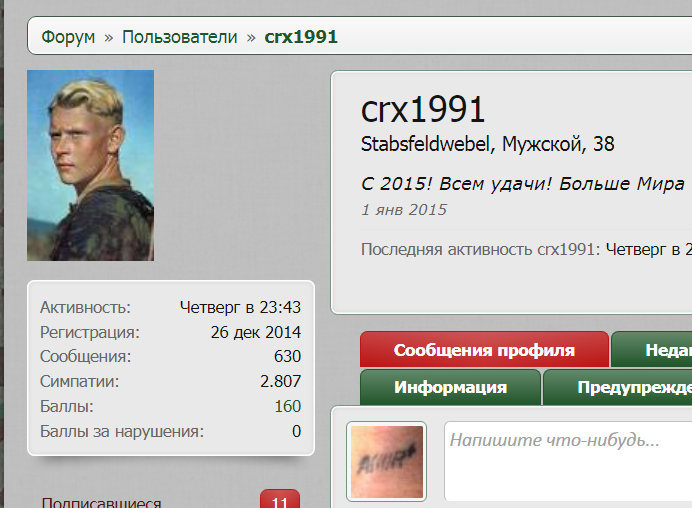Open the small tattoo avatar thumbnail
This screenshot has width=692, height=508.
[x=387, y=461]
